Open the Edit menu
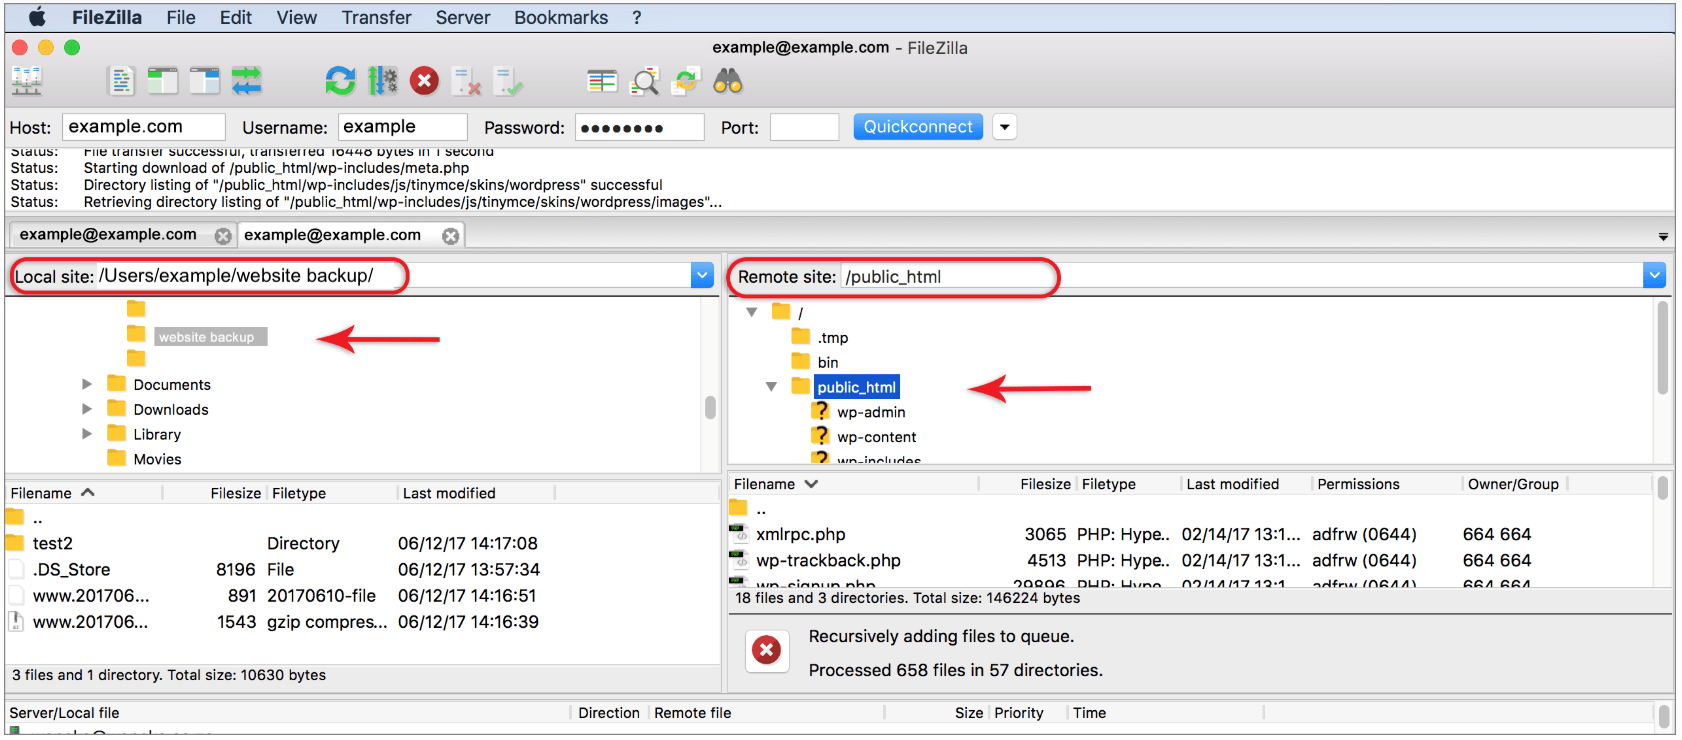Screen dimensions: 1682x740 [x=236, y=17]
